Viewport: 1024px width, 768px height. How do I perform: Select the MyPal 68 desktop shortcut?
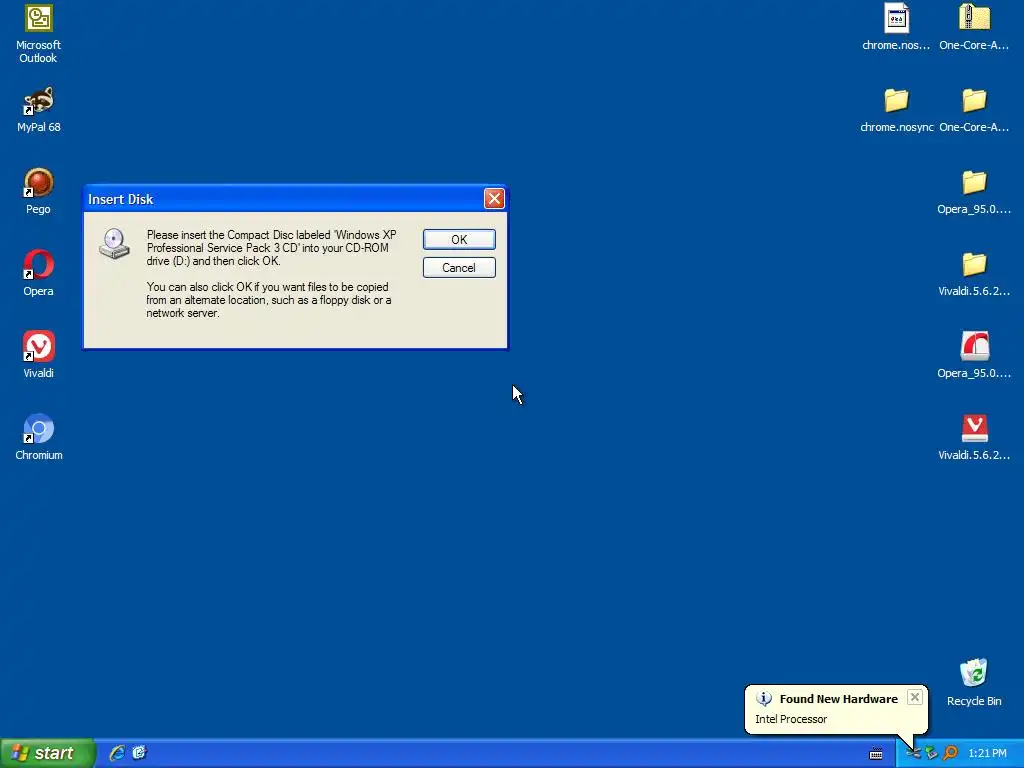39,110
